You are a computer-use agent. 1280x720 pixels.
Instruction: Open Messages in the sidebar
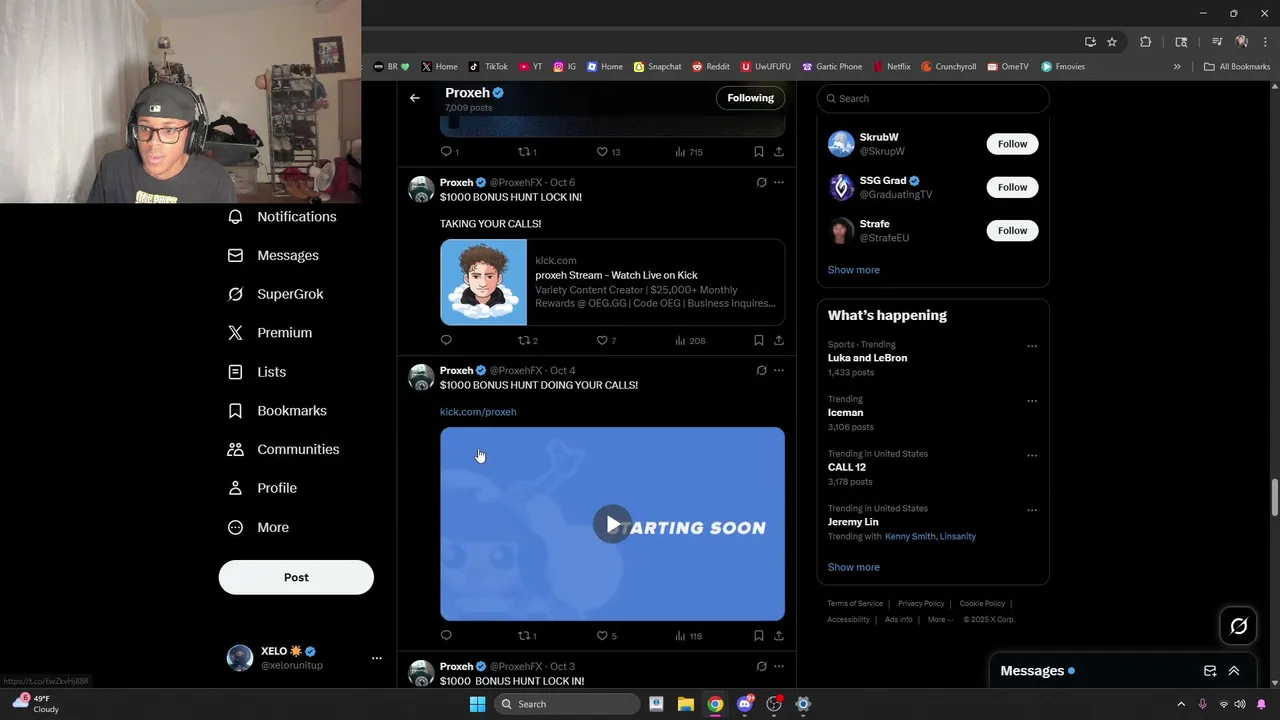tap(273, 256)
